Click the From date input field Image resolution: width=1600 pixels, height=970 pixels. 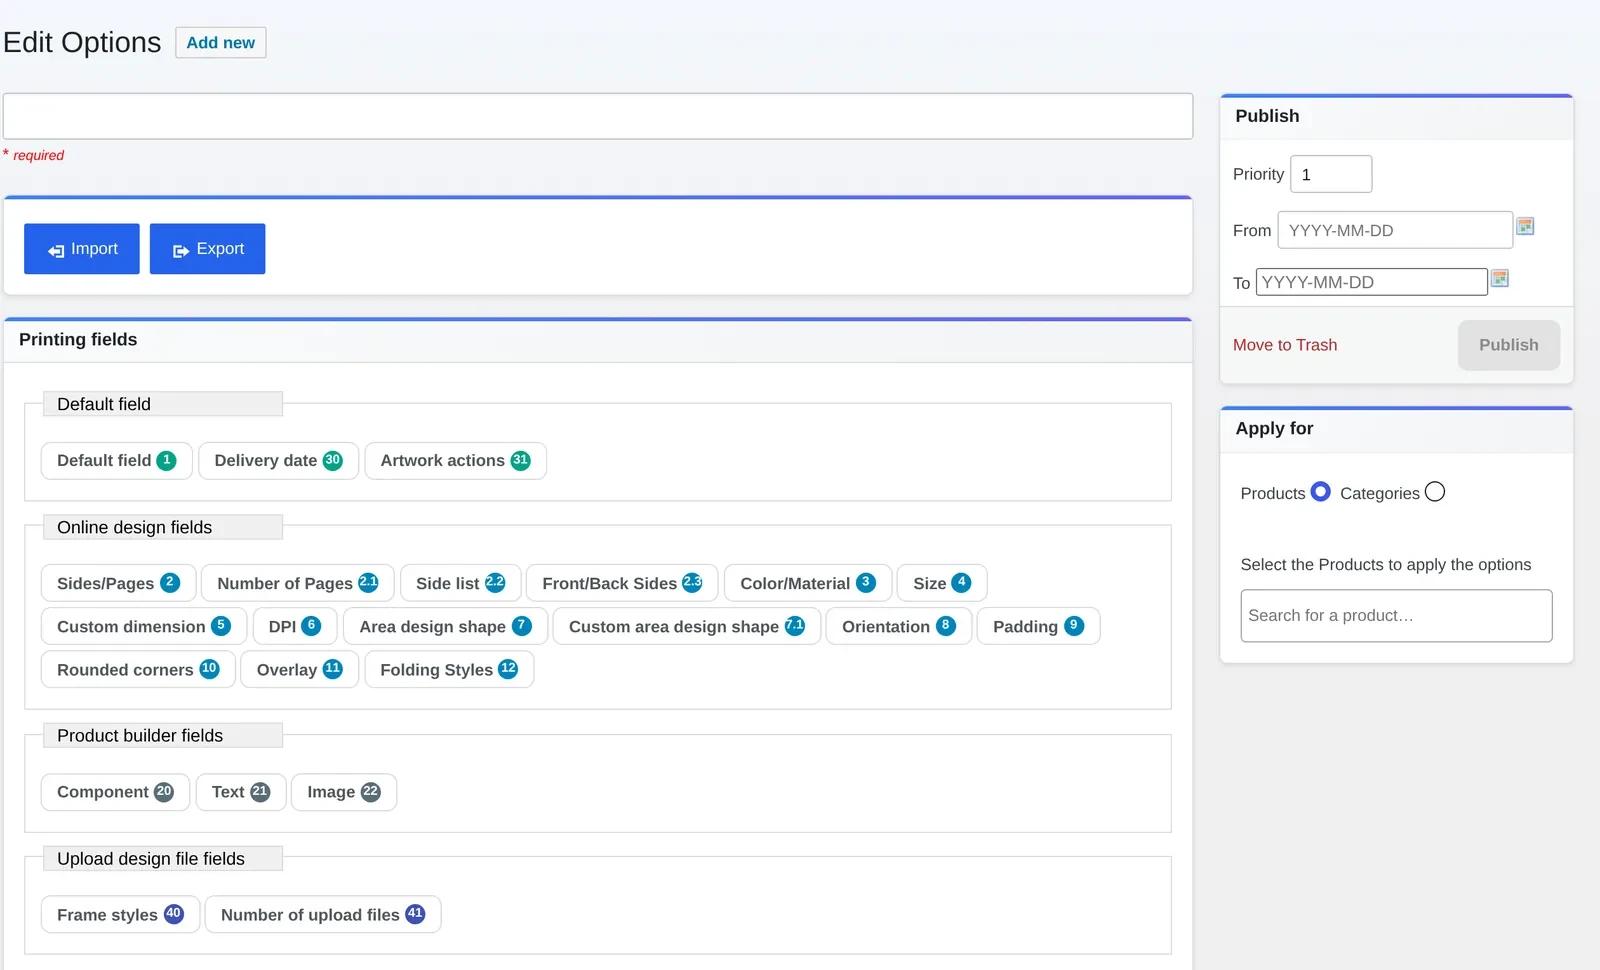coord(1395,230)
